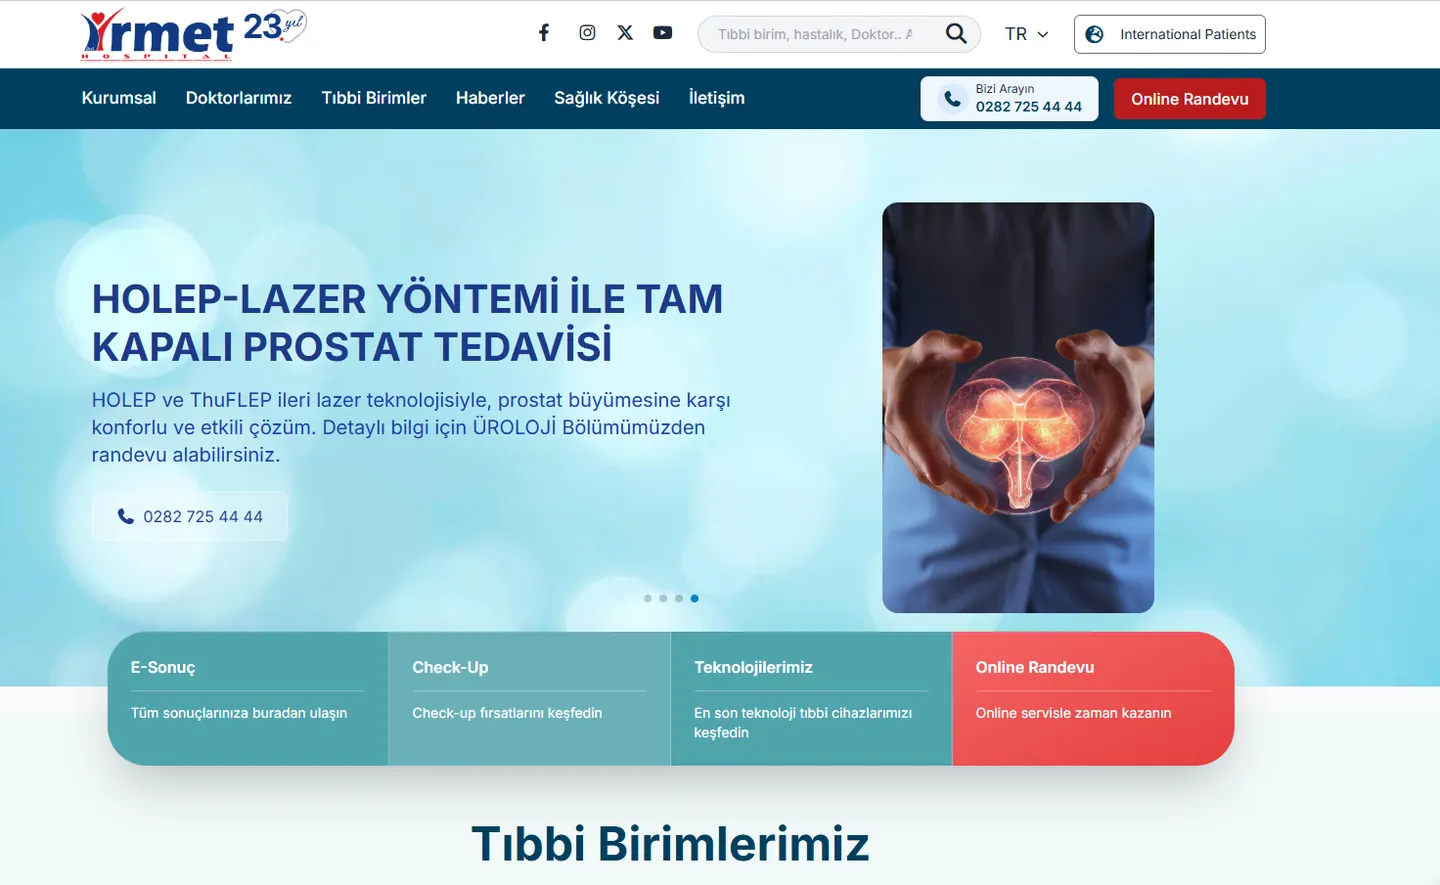
Task: Click the prostate treatment slide image
Action: (x=1018, y=408)
